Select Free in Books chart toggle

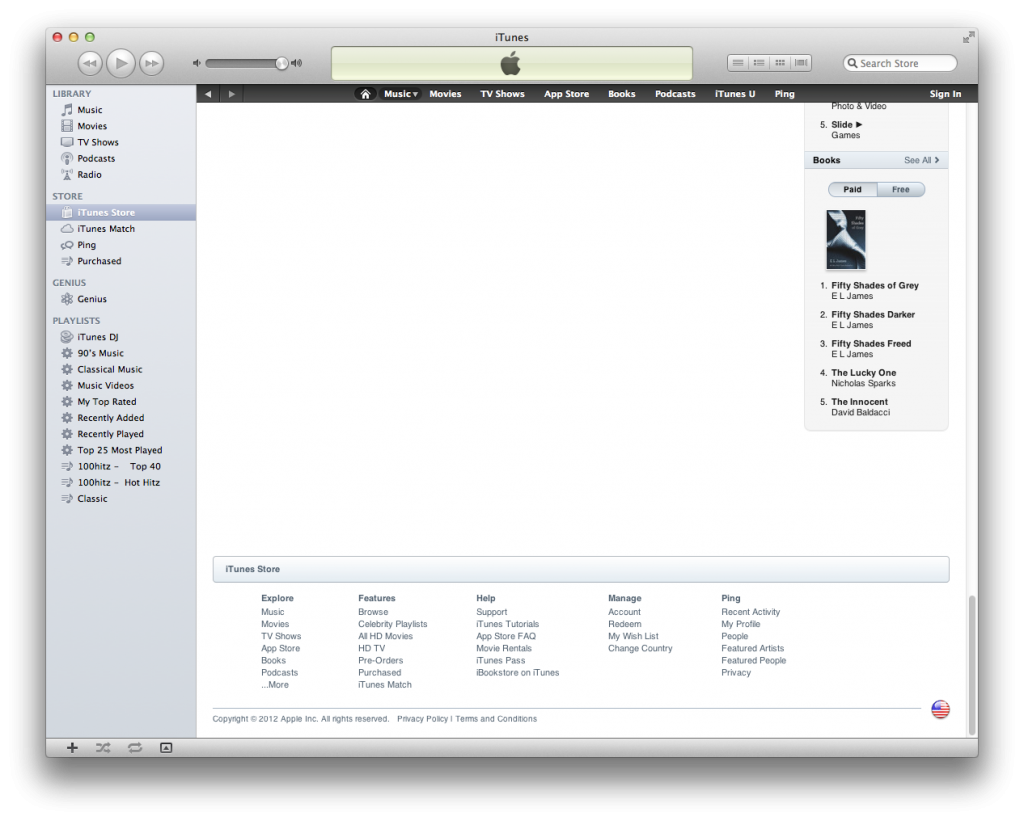[x=901, y=189]
